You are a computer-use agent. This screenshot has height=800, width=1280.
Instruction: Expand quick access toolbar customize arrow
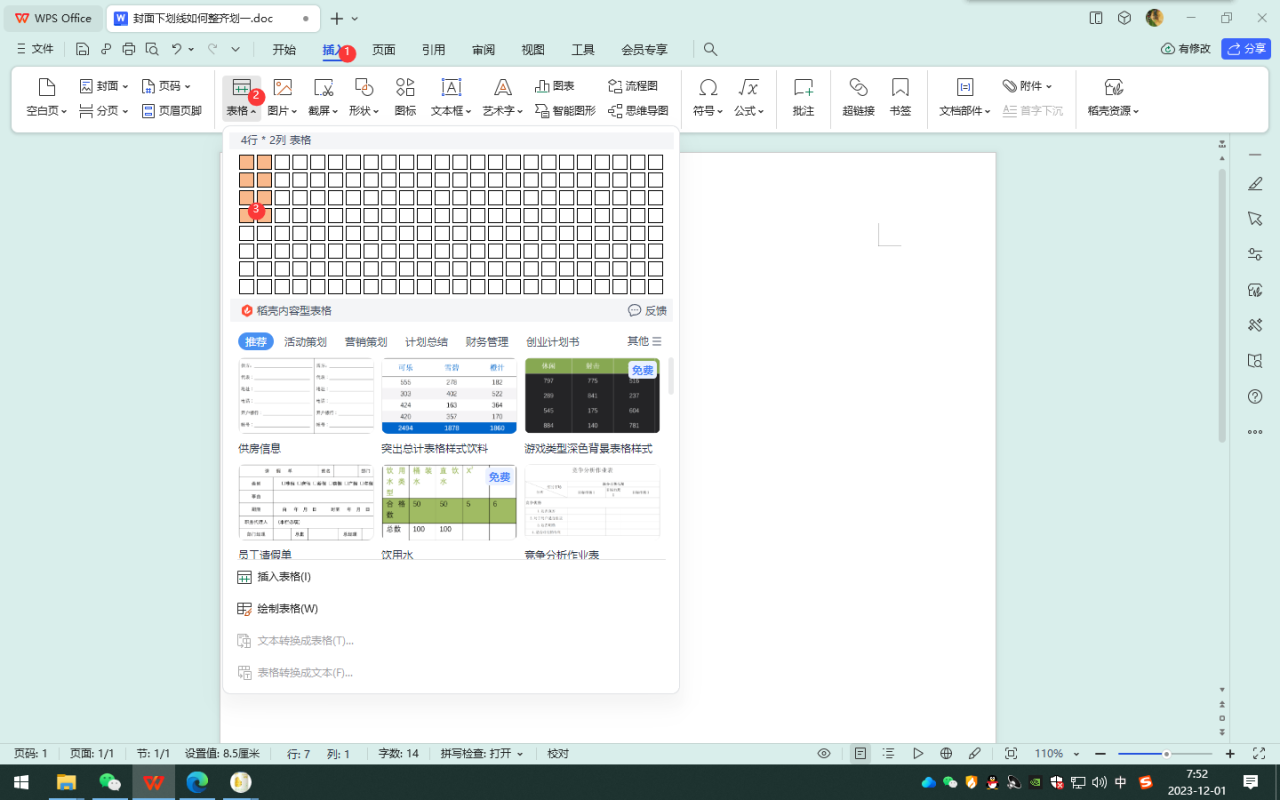pyautogui.click(x=235, y=49)
